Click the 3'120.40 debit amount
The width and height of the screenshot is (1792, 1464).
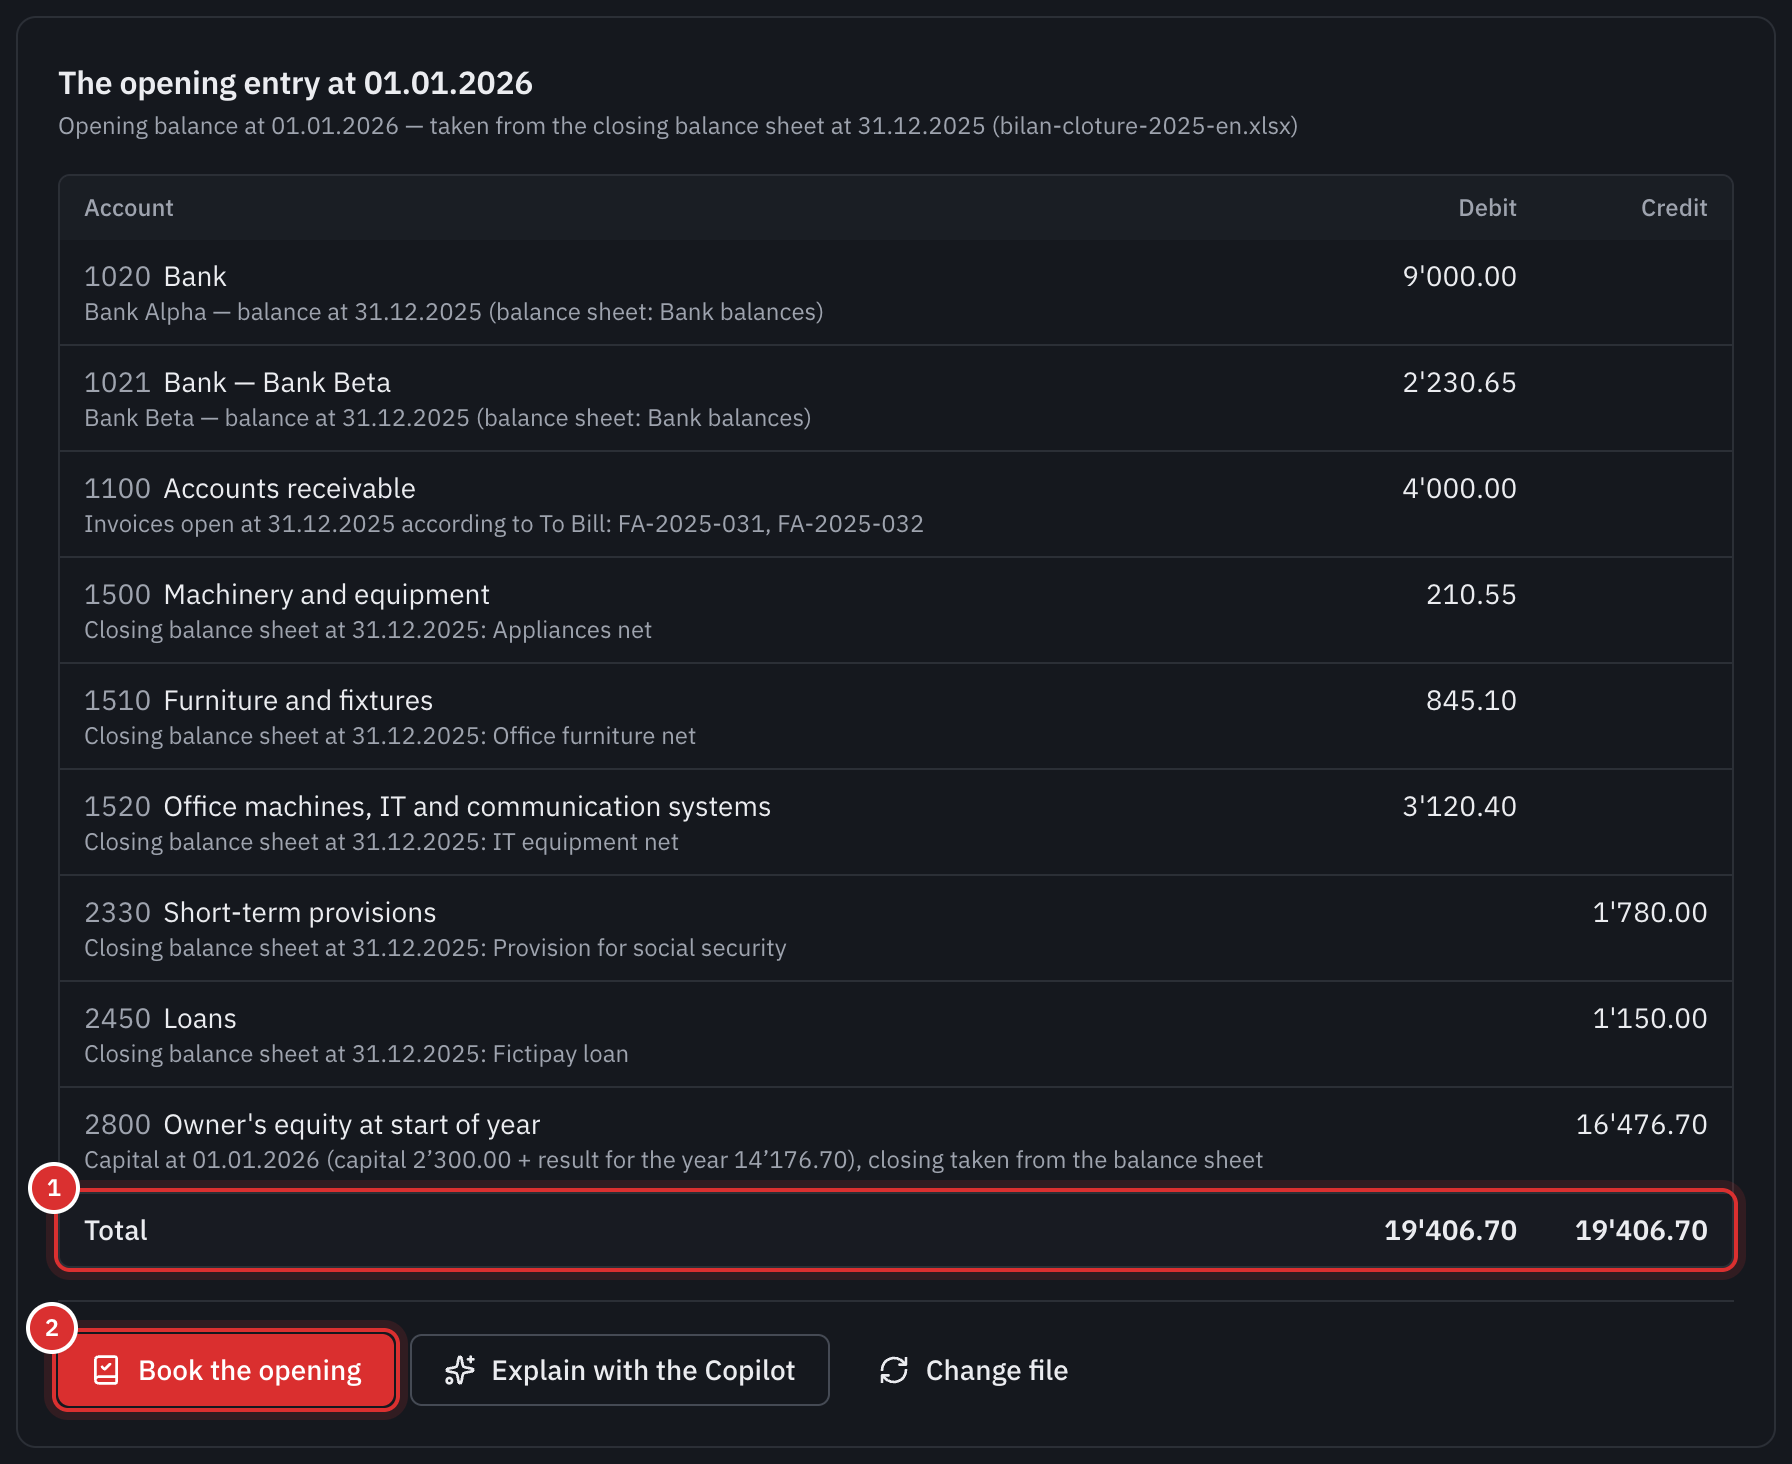point(1459,806)
